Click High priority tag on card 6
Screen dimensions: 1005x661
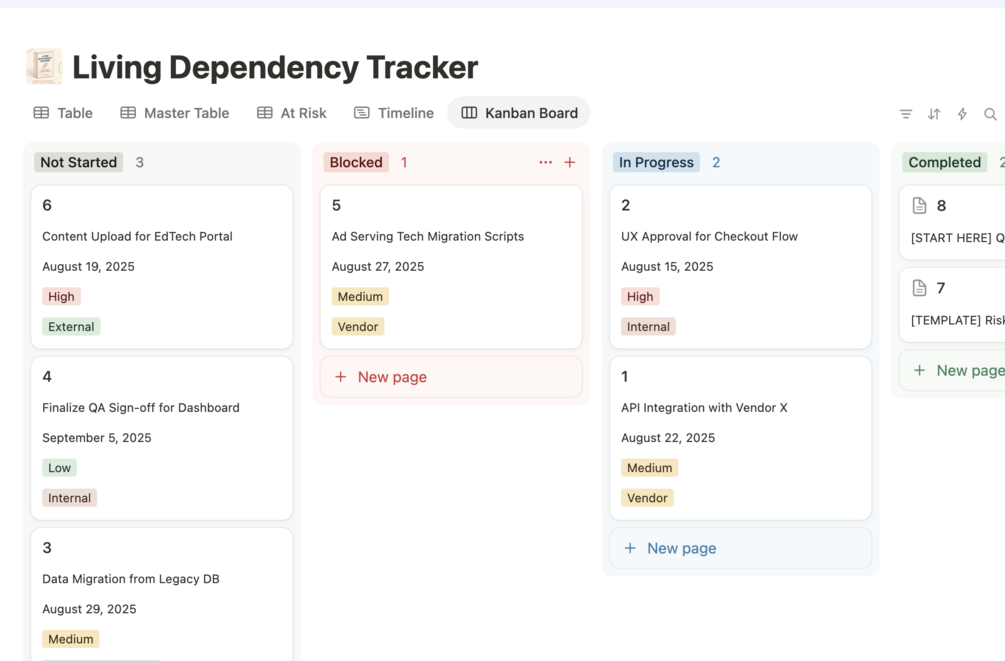pos(61,296)
